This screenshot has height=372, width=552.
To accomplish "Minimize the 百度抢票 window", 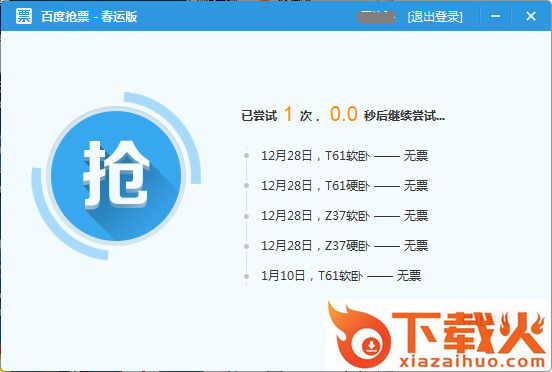I will click(496, 16).
